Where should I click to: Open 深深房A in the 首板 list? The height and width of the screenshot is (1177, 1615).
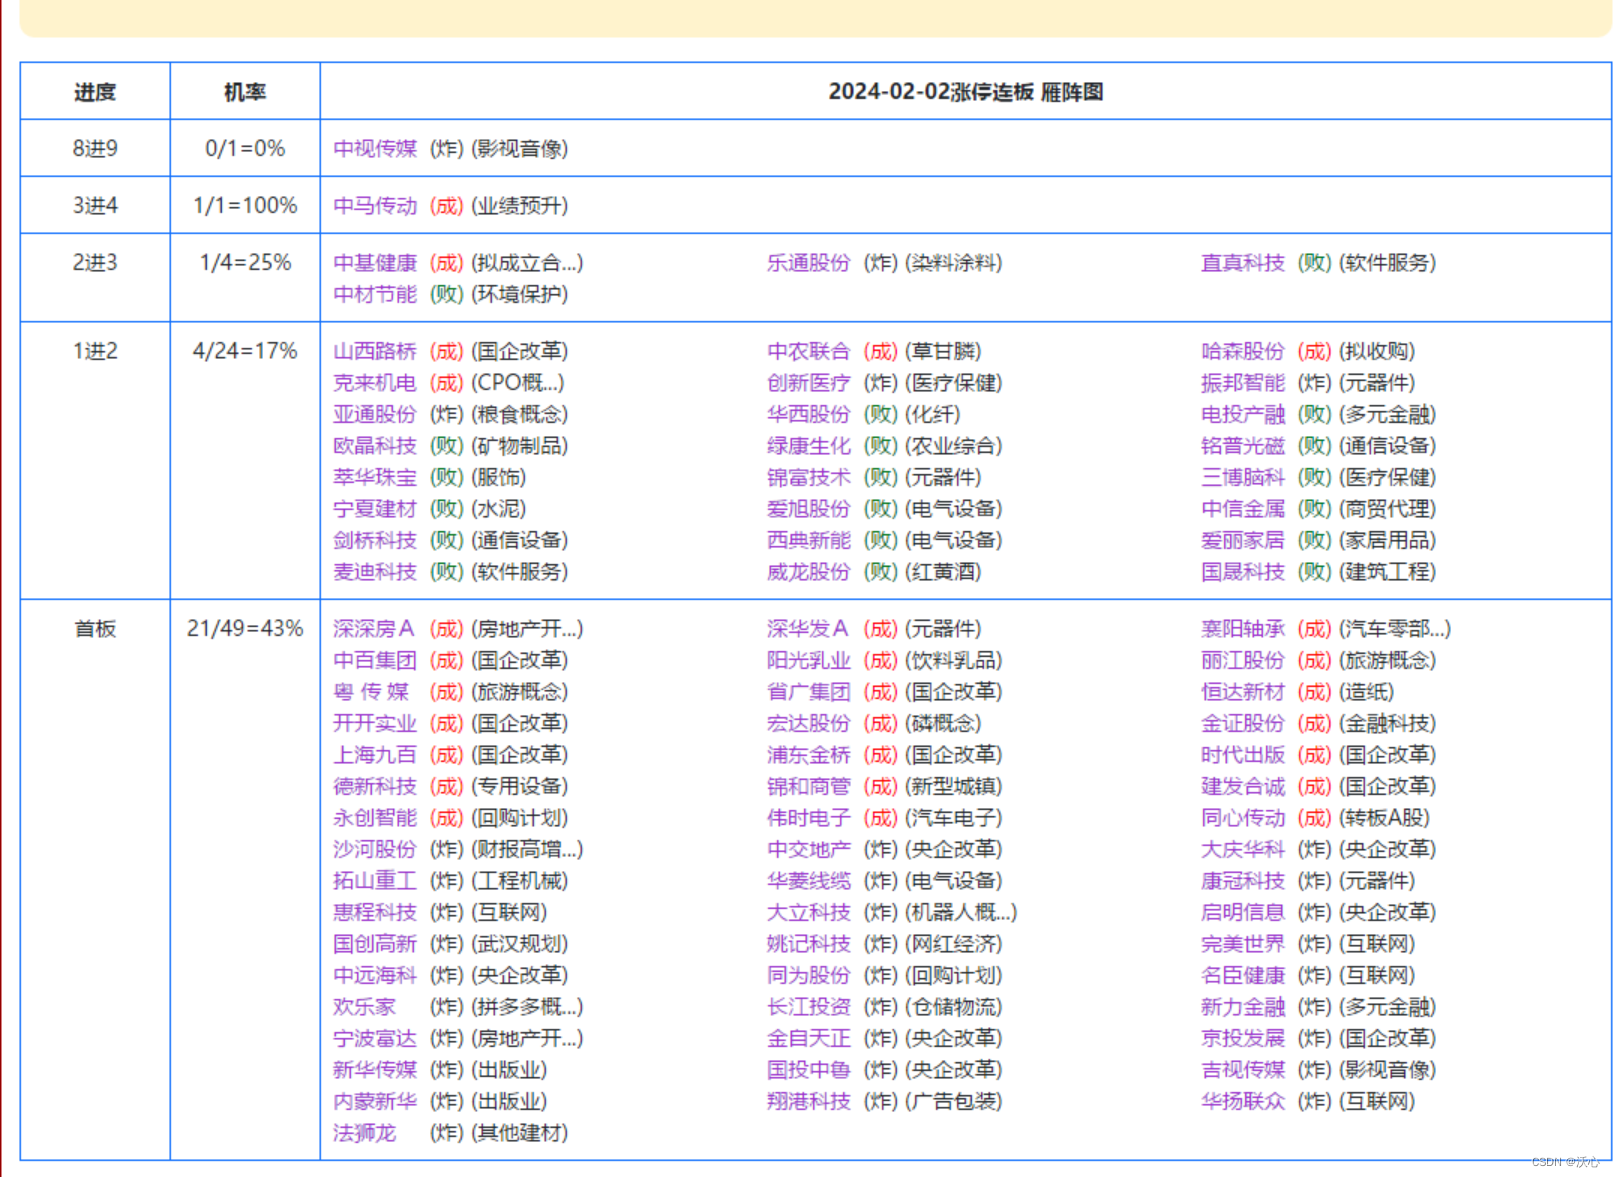[373, 629]
